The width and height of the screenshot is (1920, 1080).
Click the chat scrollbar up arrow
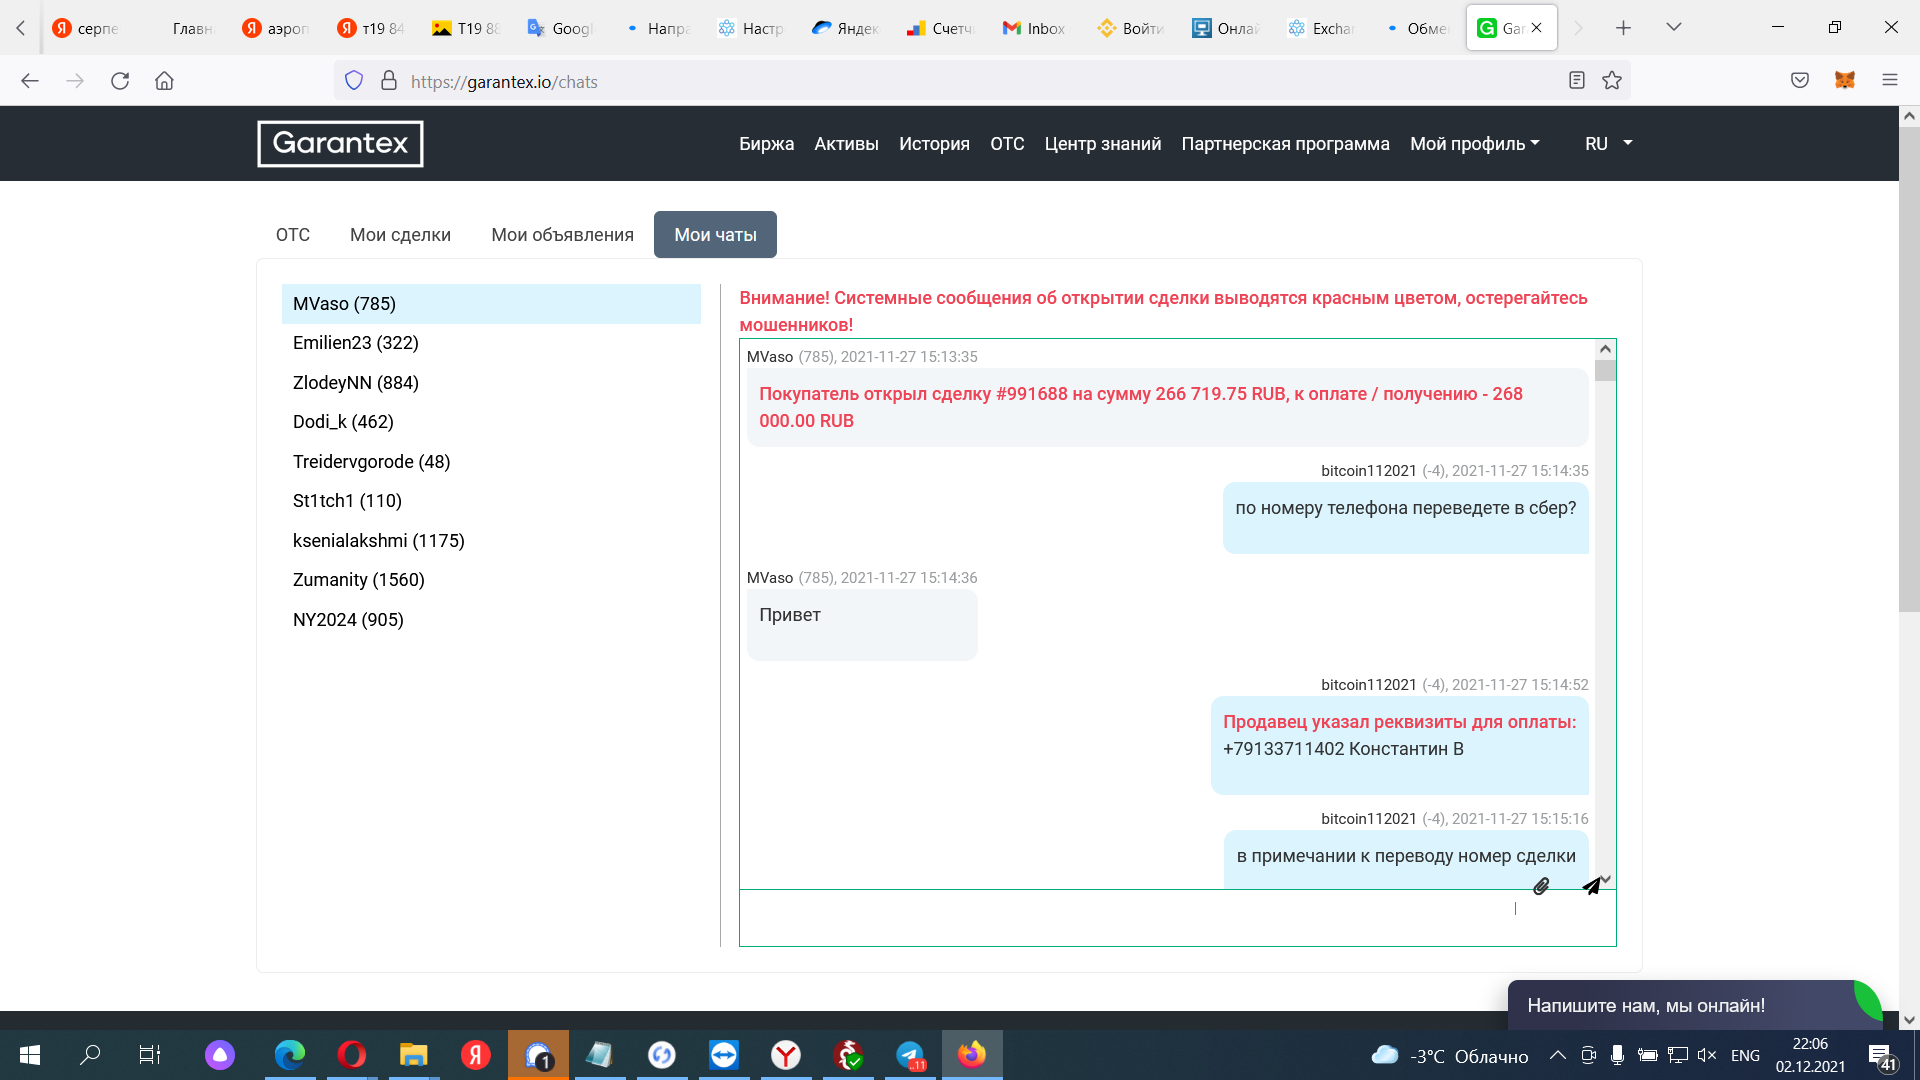click(1605, 349)
